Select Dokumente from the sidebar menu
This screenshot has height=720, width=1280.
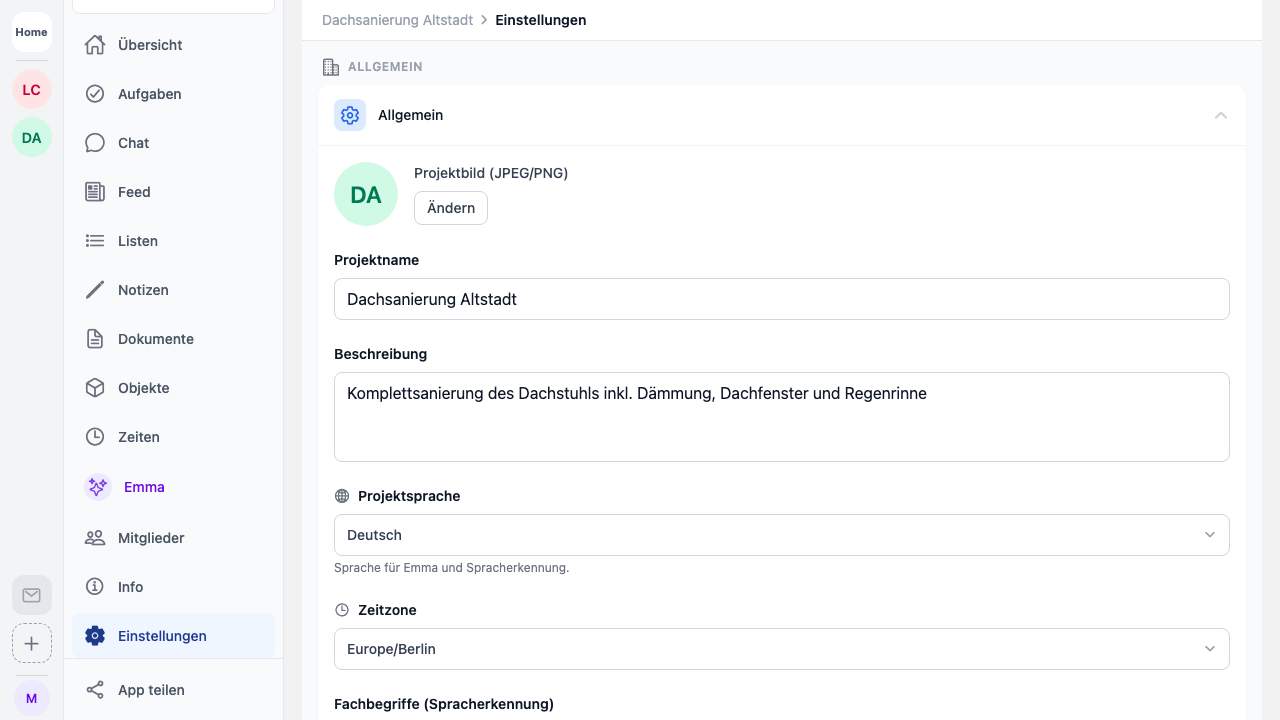(155, 339)
